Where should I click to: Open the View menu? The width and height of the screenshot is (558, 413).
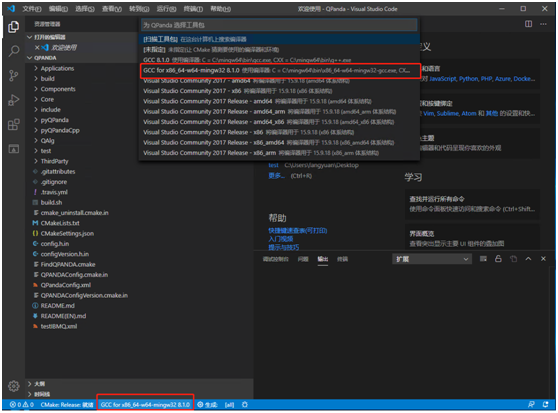point(112,9)
